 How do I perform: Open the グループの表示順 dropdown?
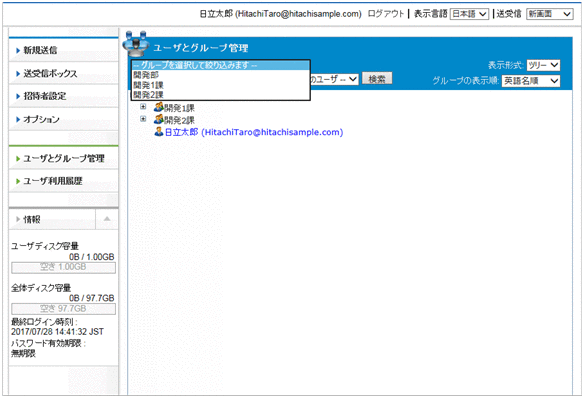tap(531, 81)
